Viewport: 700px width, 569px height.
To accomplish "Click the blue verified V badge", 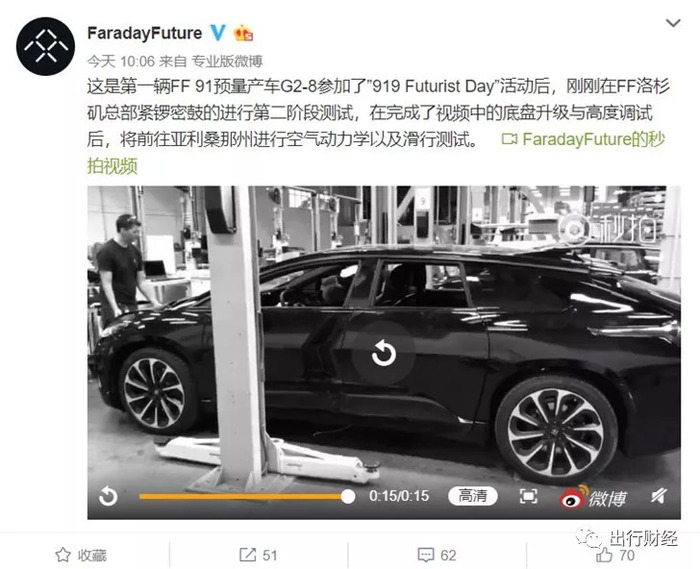I will 217,33.
